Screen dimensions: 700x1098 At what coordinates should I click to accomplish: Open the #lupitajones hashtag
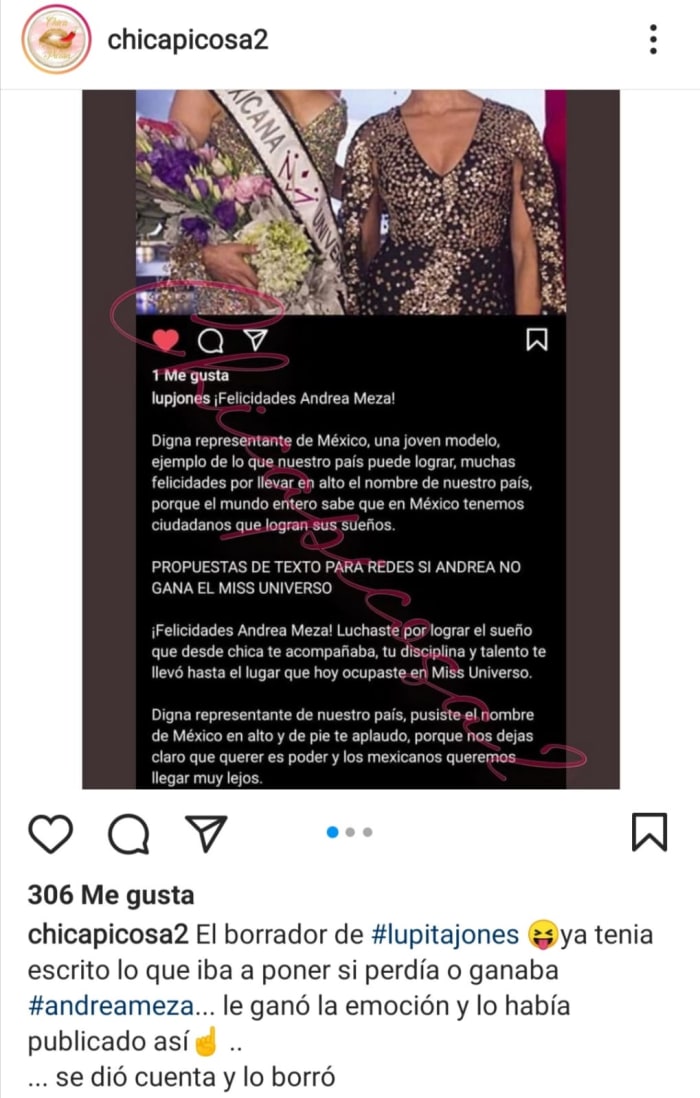click(x=445, y=935)
